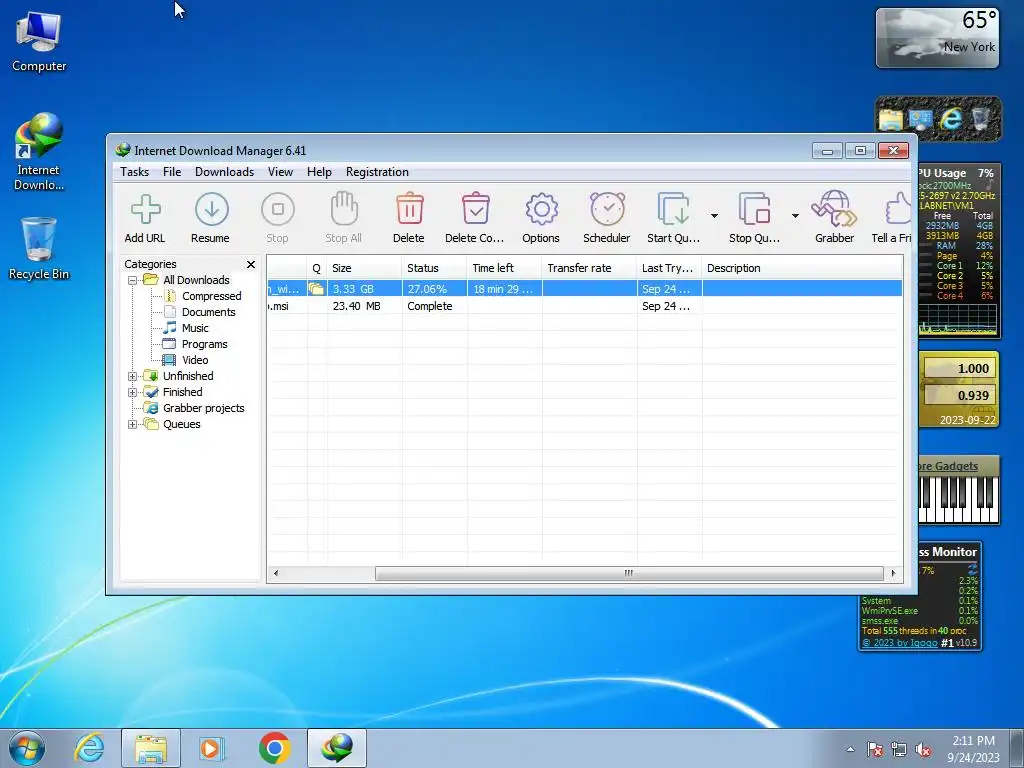Open the Start Queue dropdown arrow
Image resolution: width=1024 pixels, height=768 pixels.
coord(714,216)
